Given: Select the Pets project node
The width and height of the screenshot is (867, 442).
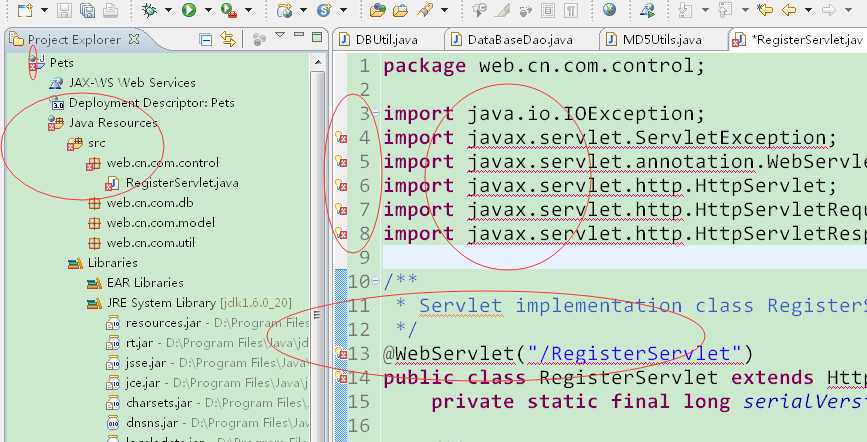Looking at the screenshot, I should point(61,63).
